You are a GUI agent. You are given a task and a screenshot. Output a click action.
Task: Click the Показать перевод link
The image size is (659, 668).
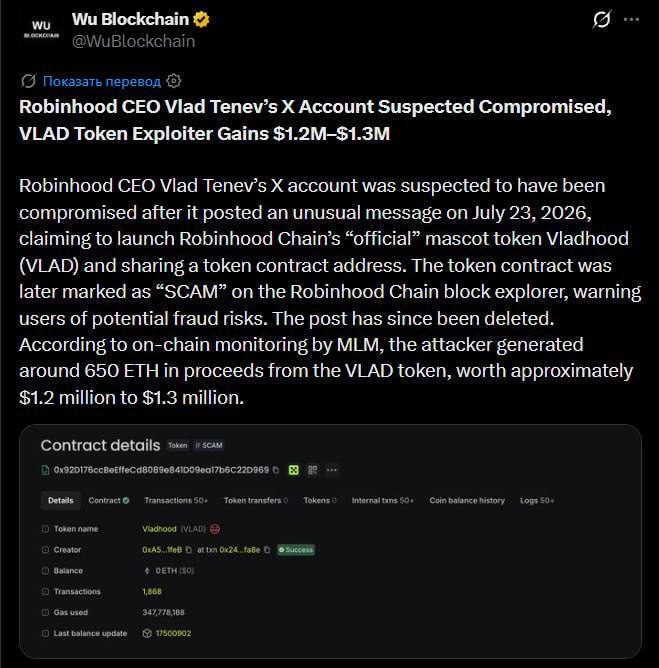(102, 81)
